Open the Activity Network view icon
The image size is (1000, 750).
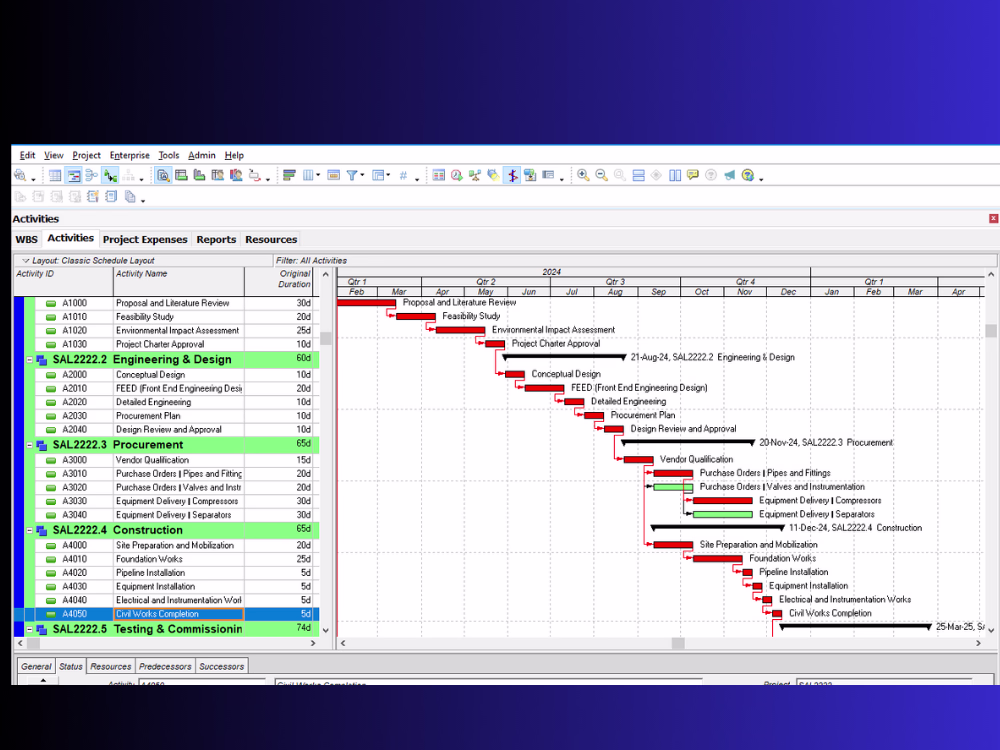click(x=91, y=175)
